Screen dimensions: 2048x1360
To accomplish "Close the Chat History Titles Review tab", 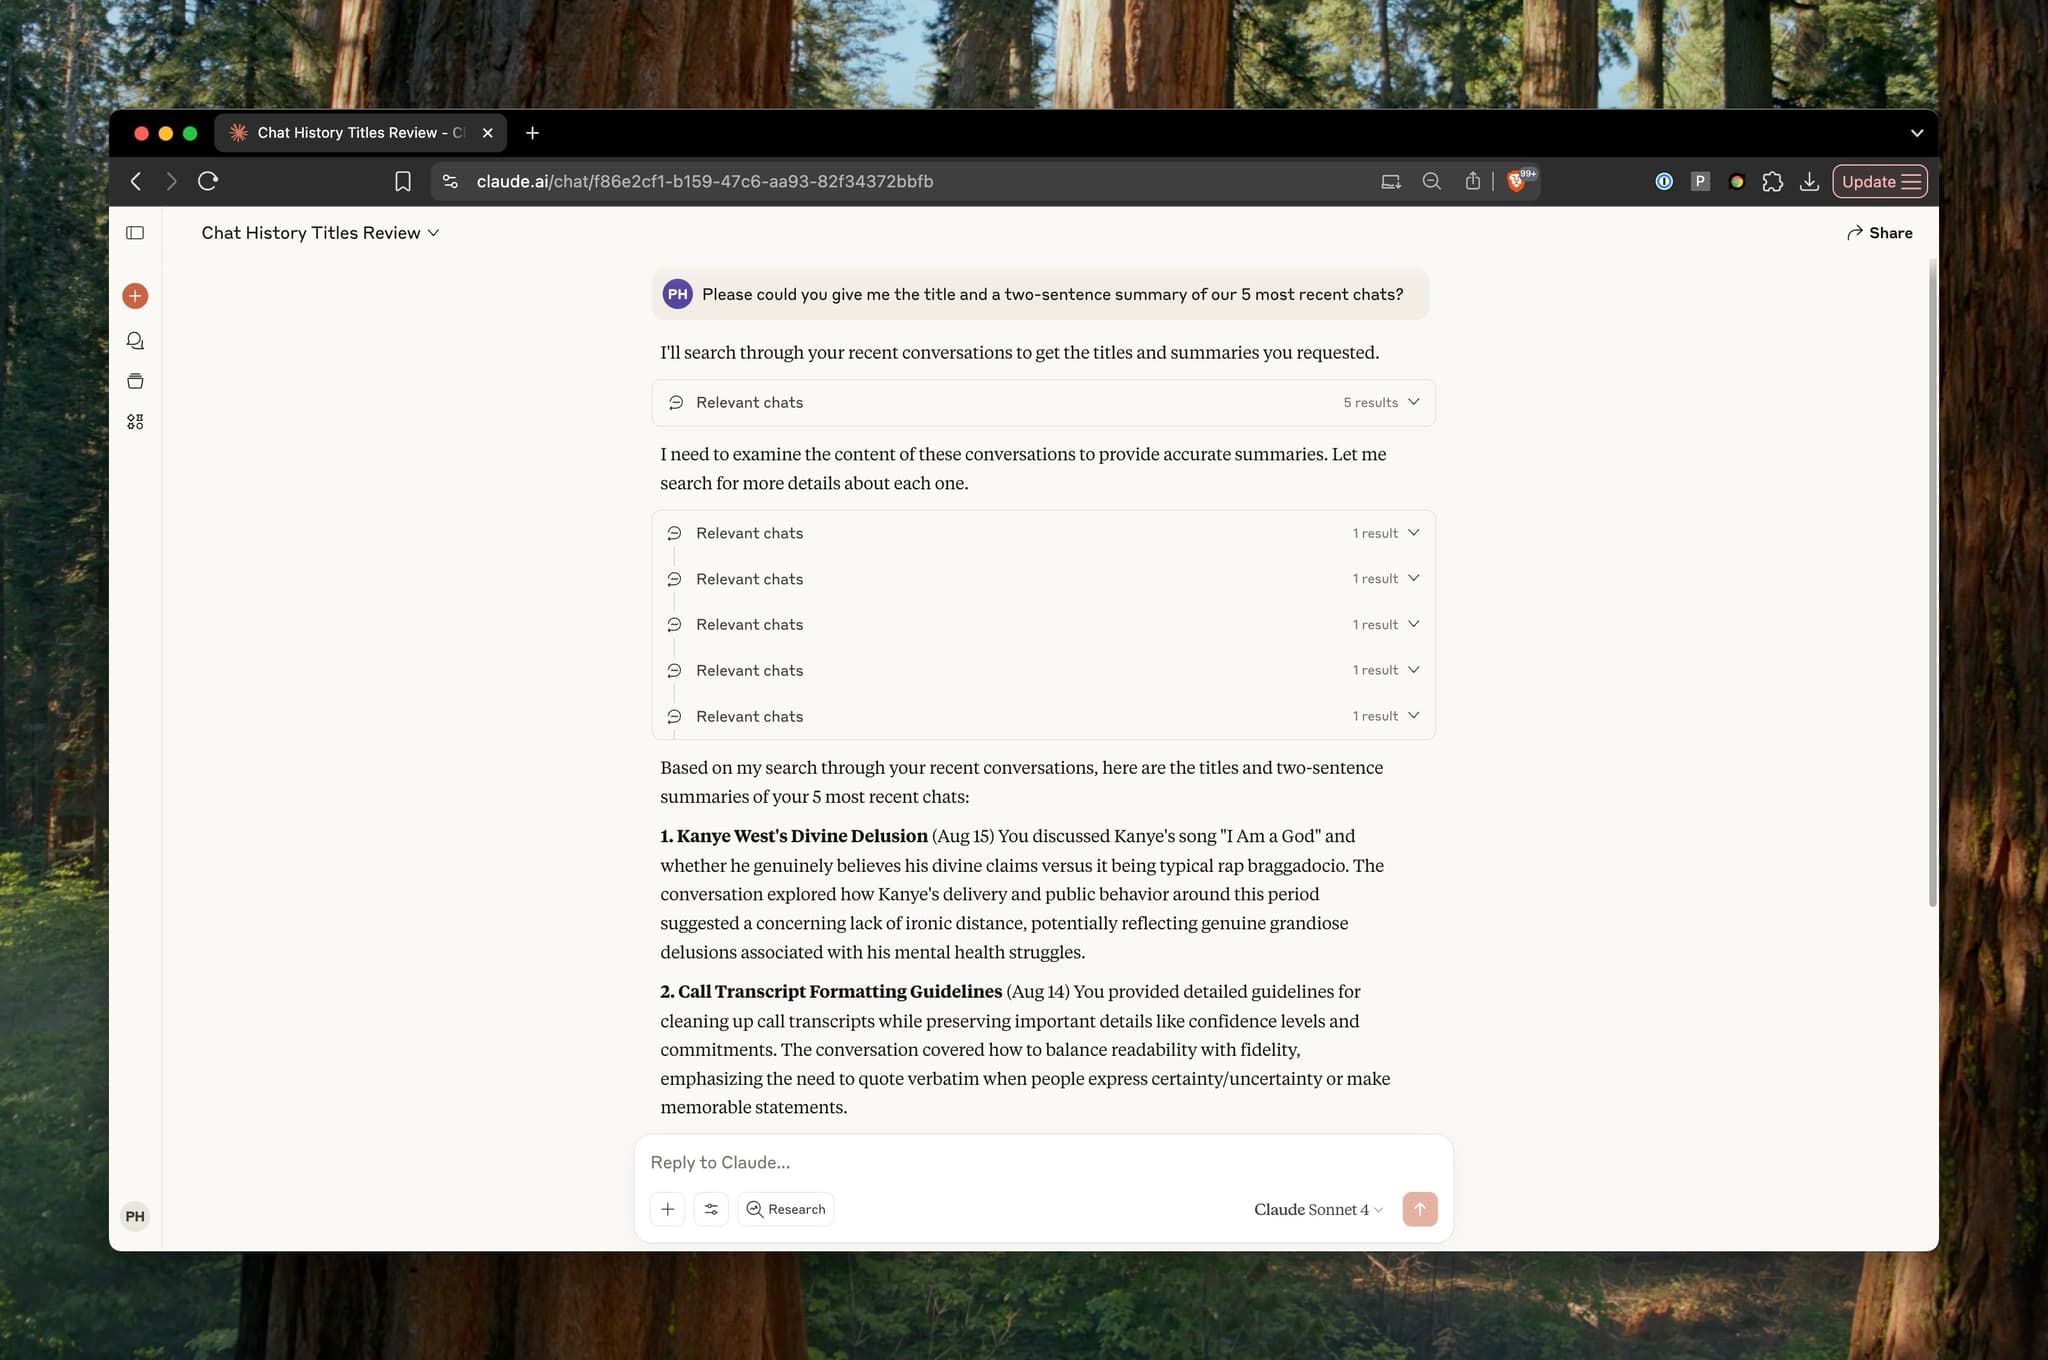I will coord(488,133).
